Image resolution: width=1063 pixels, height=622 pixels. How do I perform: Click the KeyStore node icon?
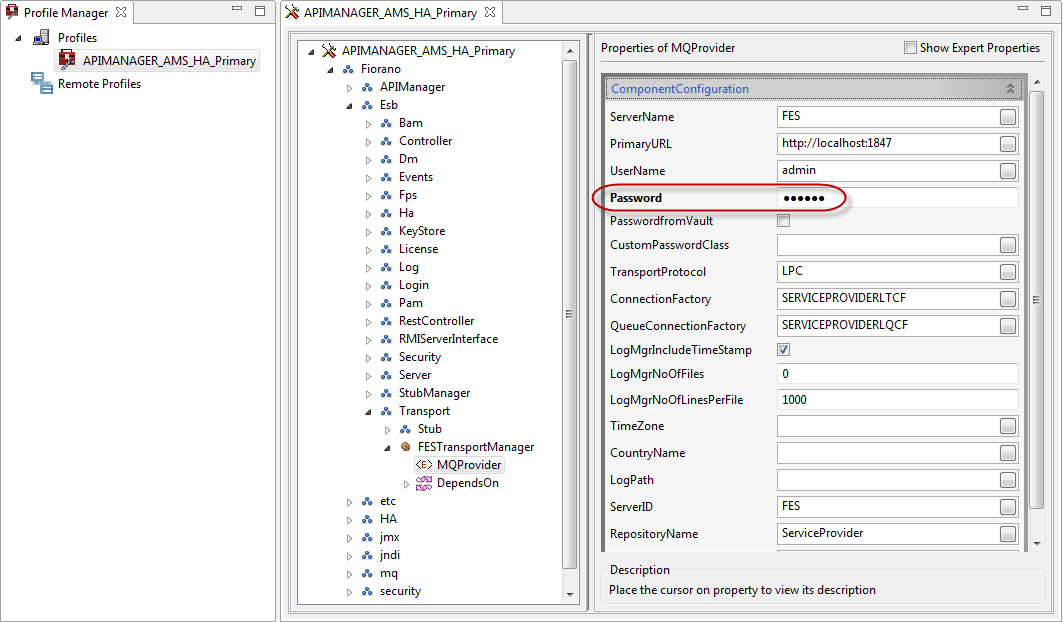386,231
